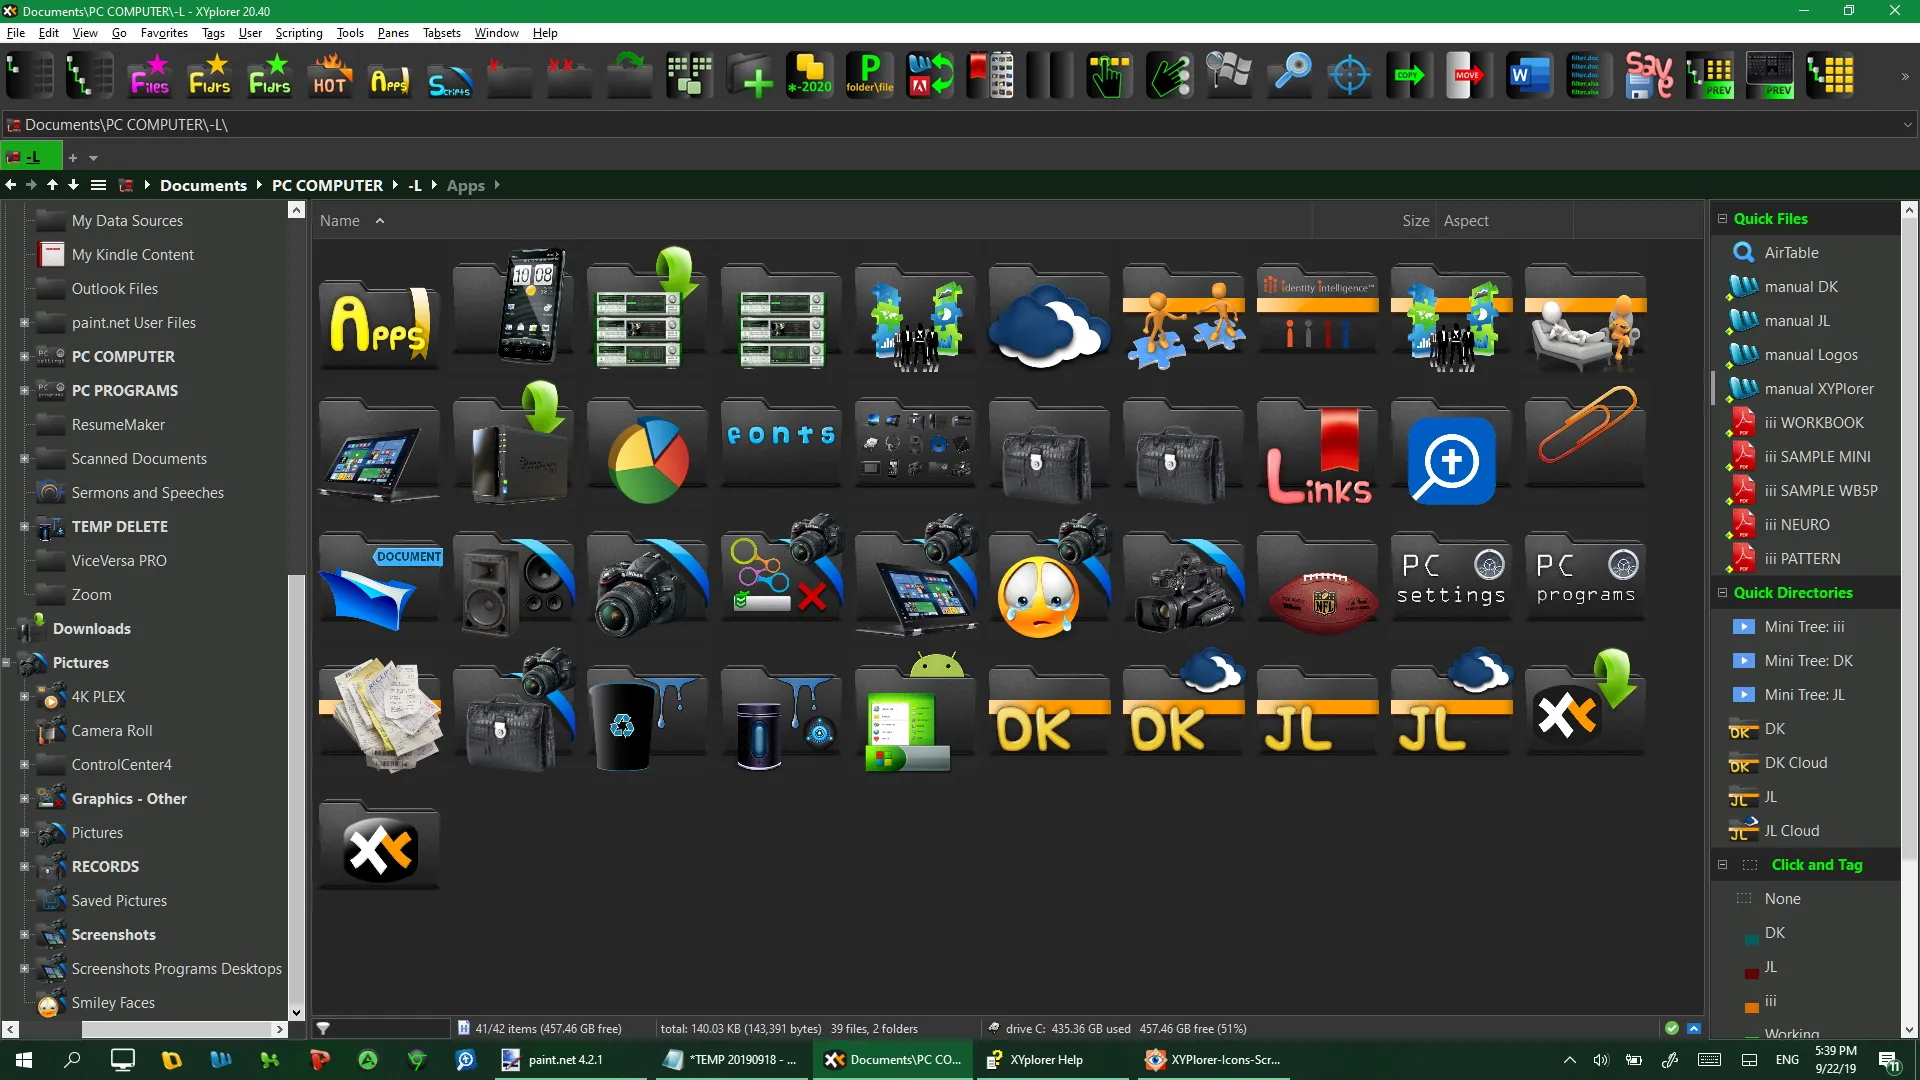This screenshot has height=1080, width=1920.
Task: Click the -L tab
Action: click(x=31, y=156)
